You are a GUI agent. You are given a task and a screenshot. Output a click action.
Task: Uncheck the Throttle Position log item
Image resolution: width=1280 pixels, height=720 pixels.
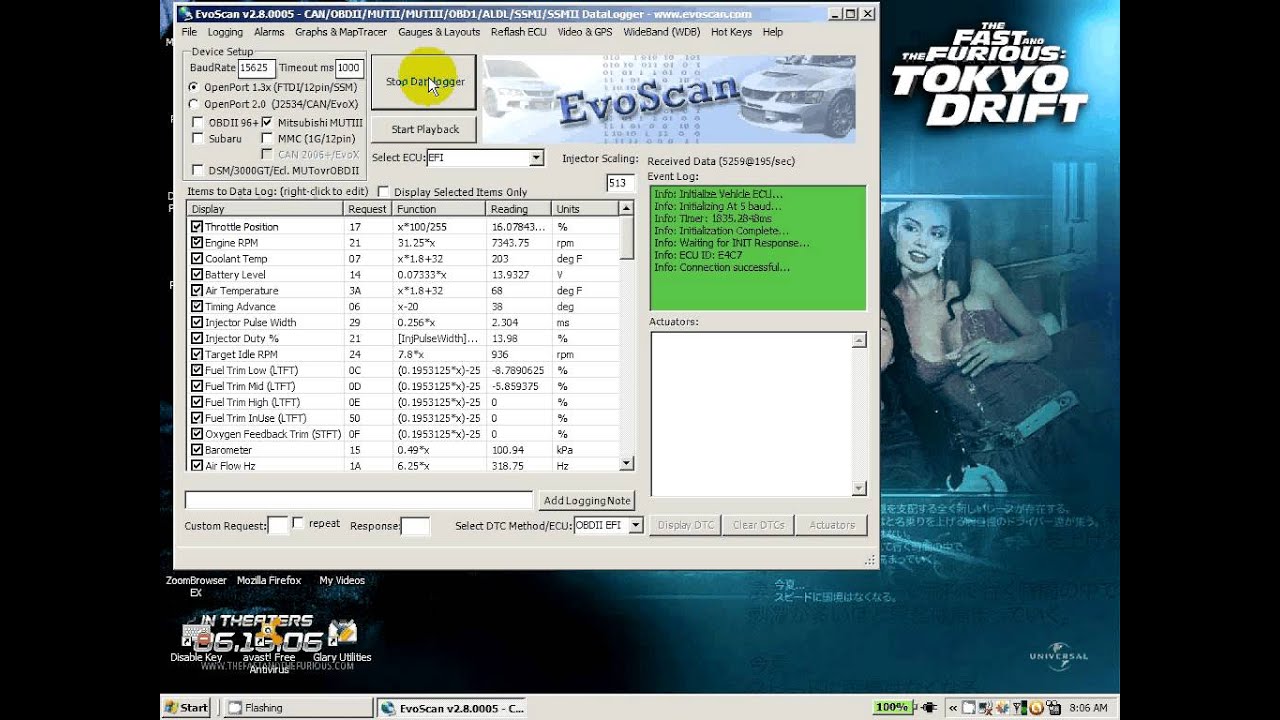tap(197, 227)
